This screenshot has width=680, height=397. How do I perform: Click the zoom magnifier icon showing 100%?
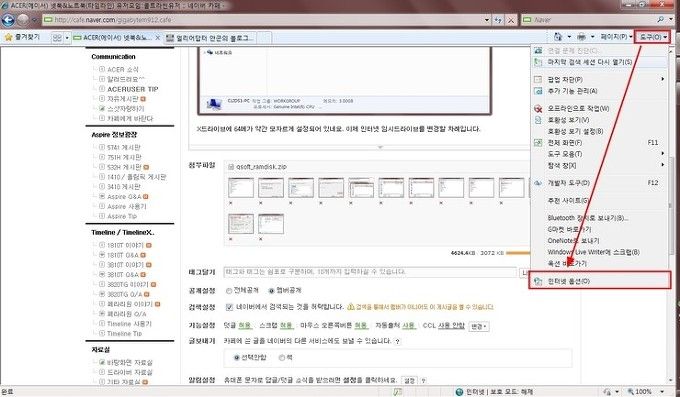click(x=631, y=392)
